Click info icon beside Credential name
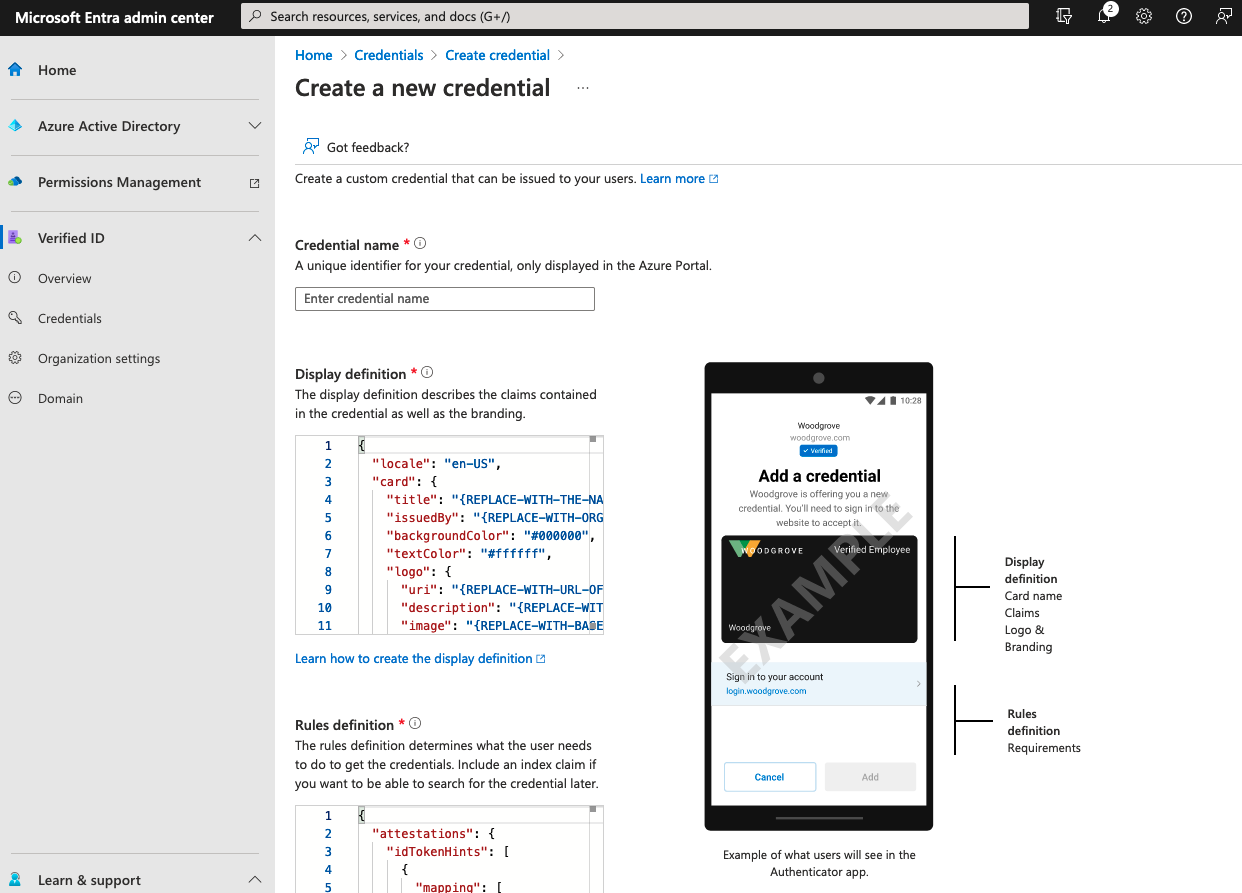The width and height of the screenshot is (1242, 893). pos(420,244)
